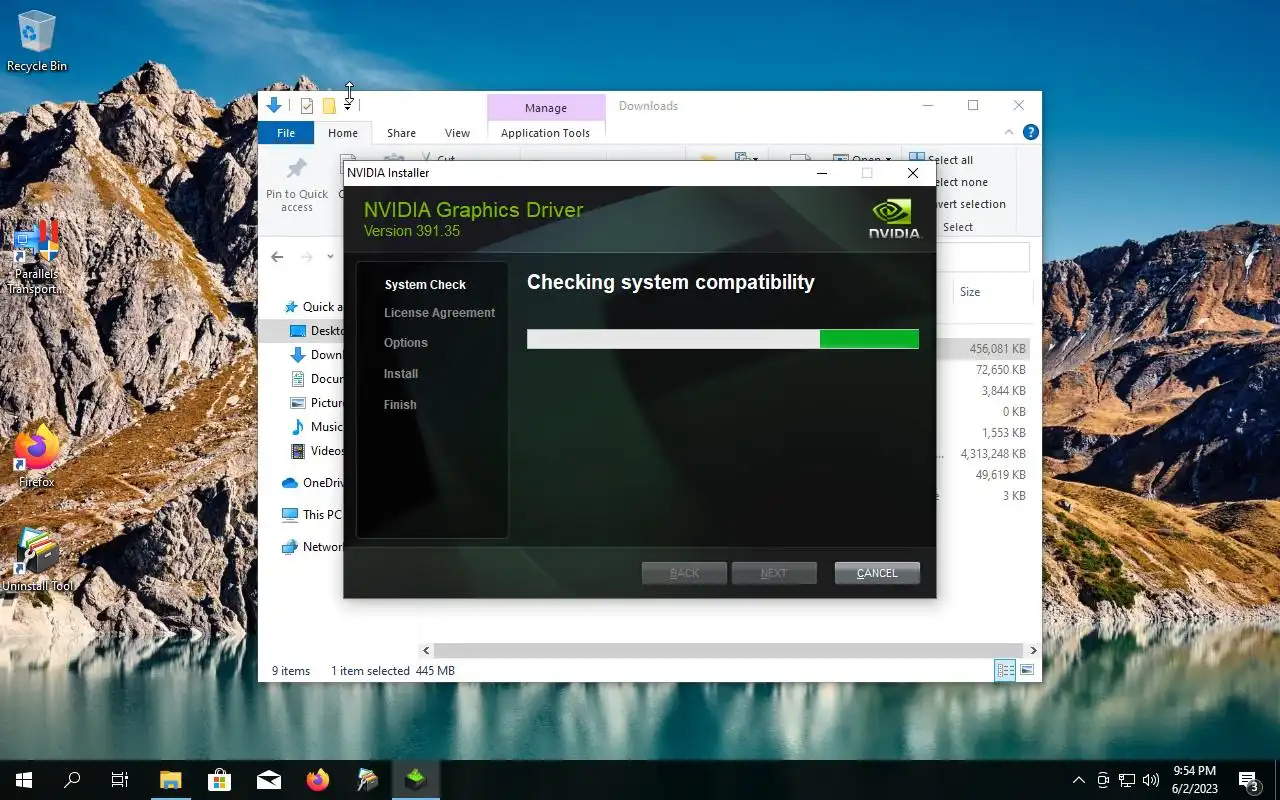Launch Firefox from desktop shortcut
This screenshot has width=1280, height=800.
[x=37, y=456]
